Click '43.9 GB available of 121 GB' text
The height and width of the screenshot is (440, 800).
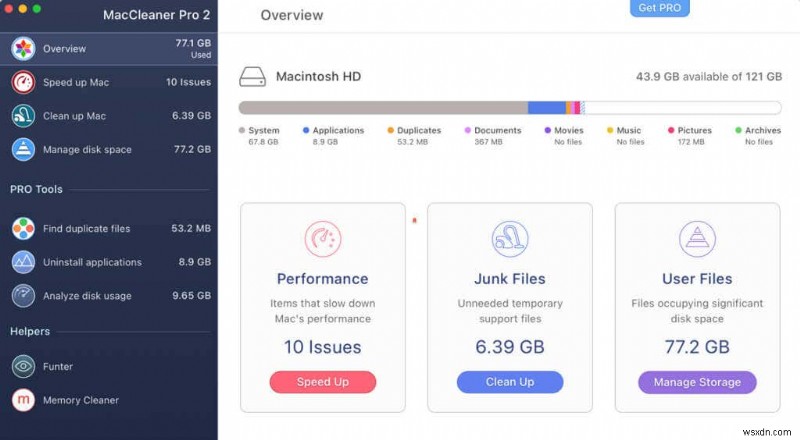click(709, 77)
